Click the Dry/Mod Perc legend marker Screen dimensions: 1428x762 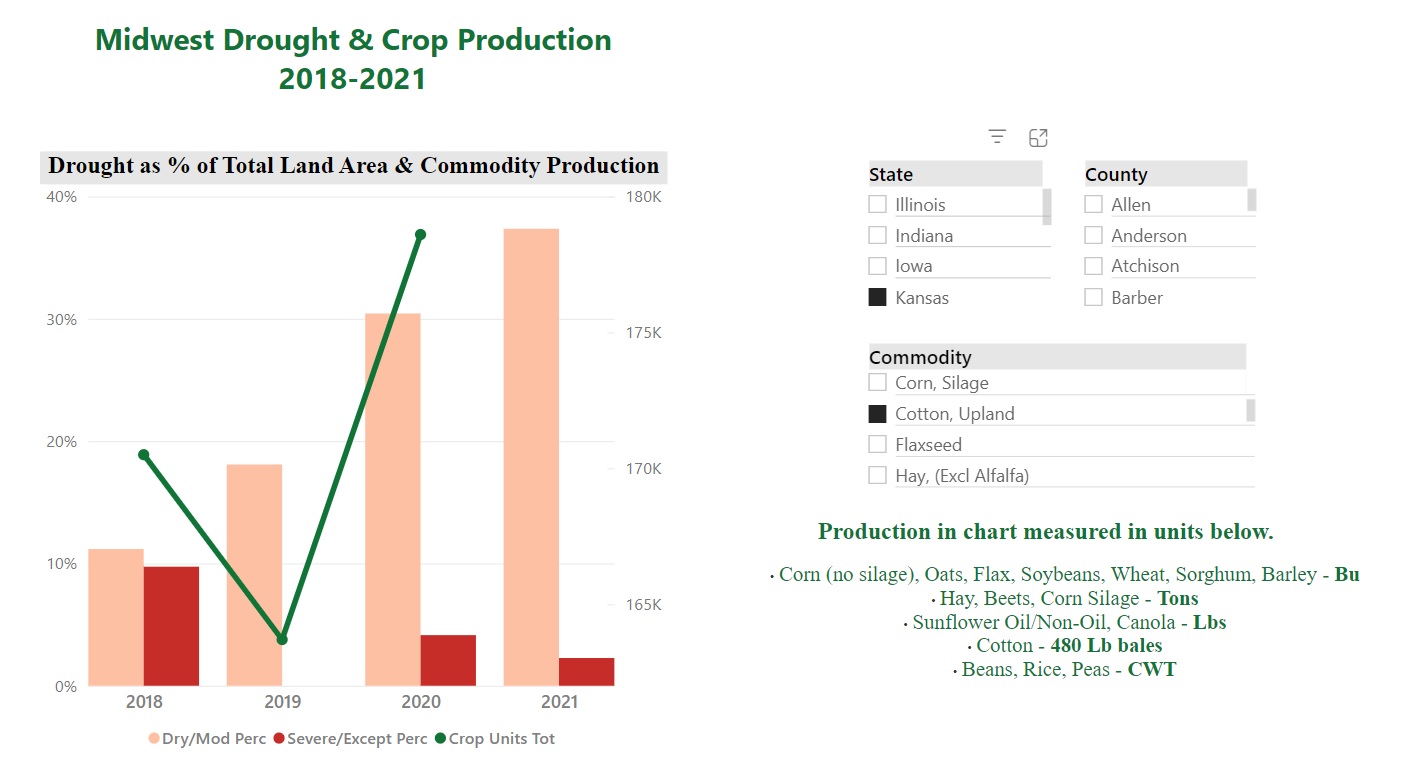154,739
